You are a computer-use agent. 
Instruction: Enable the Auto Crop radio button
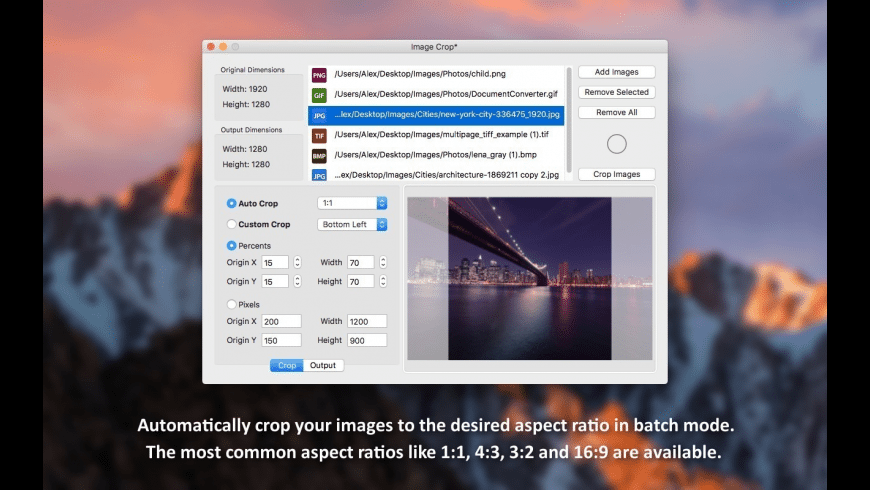(x=231, y=204)
